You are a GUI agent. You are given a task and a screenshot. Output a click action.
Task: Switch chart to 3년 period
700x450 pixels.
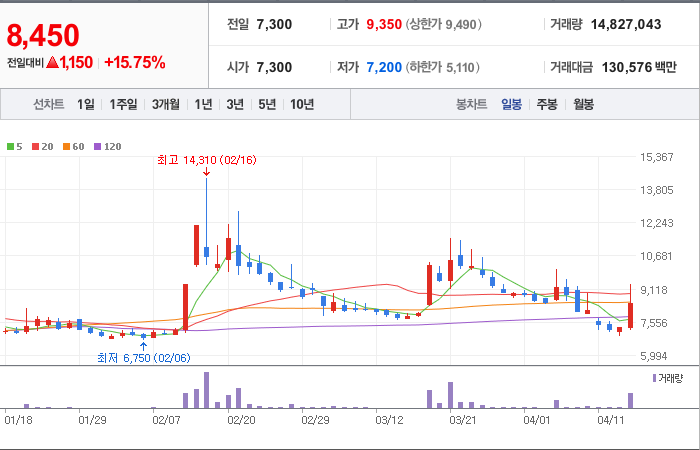[235, 104]
